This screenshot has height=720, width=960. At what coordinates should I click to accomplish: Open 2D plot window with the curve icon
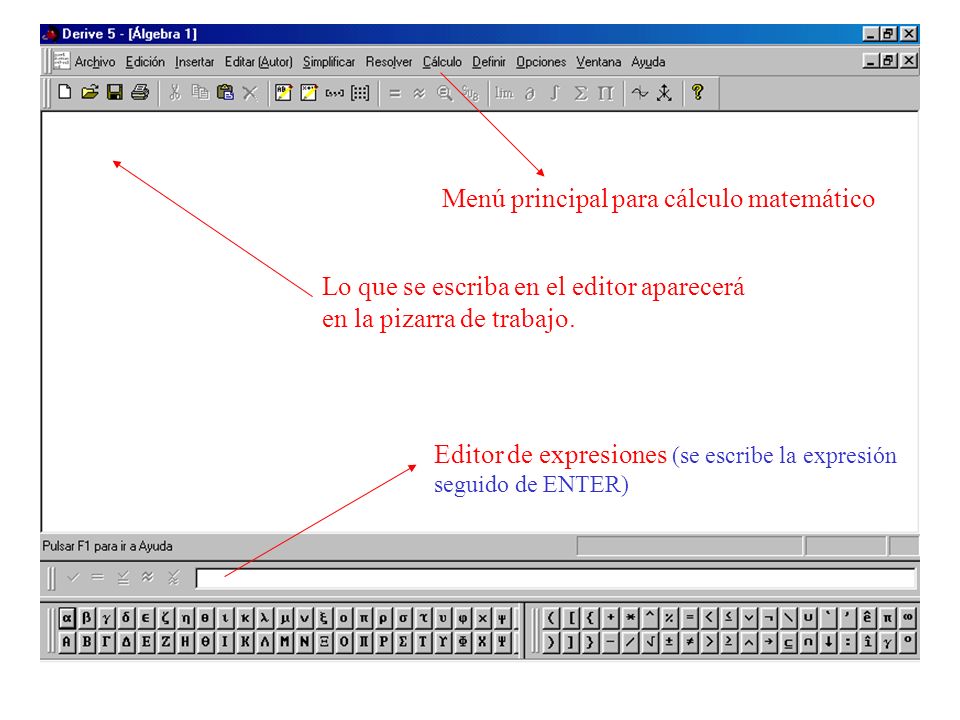pyautogui.click(x=640, y=93)
